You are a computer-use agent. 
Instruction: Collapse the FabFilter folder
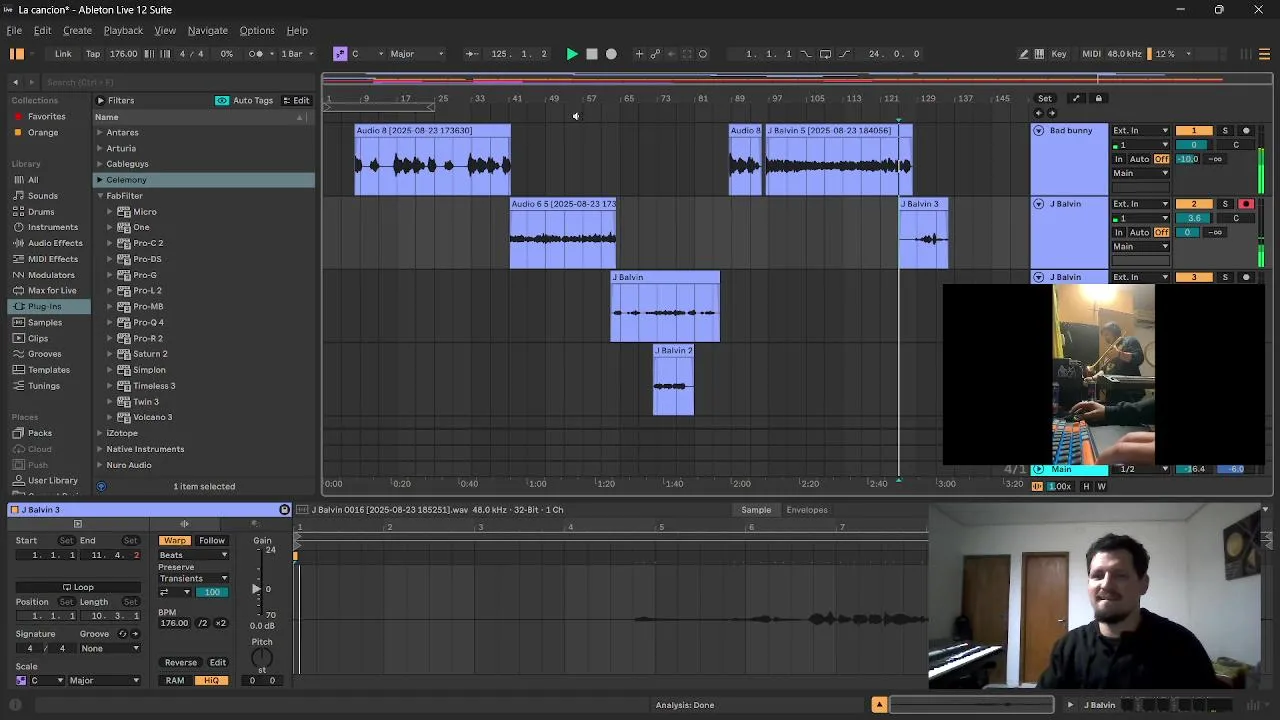point(100,196)
